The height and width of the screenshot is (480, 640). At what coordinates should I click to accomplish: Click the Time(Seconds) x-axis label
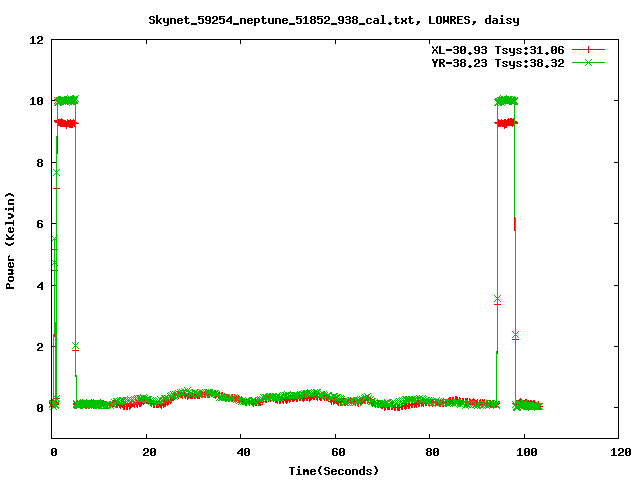(333, 471)
